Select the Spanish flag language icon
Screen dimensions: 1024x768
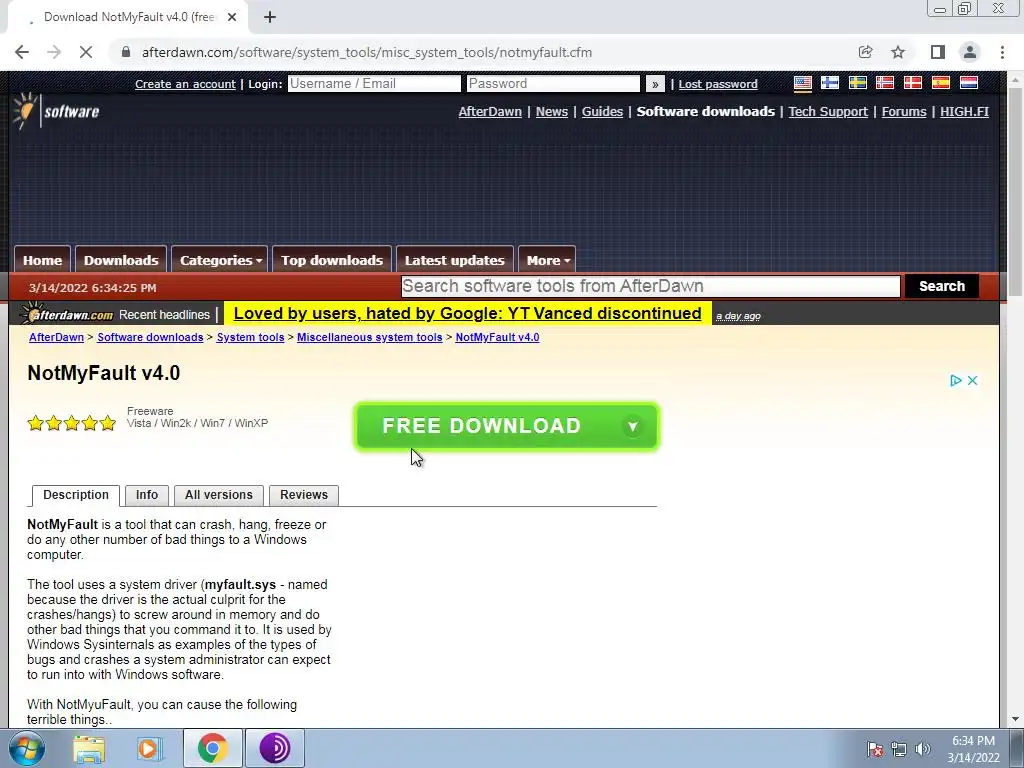(940, 83)
